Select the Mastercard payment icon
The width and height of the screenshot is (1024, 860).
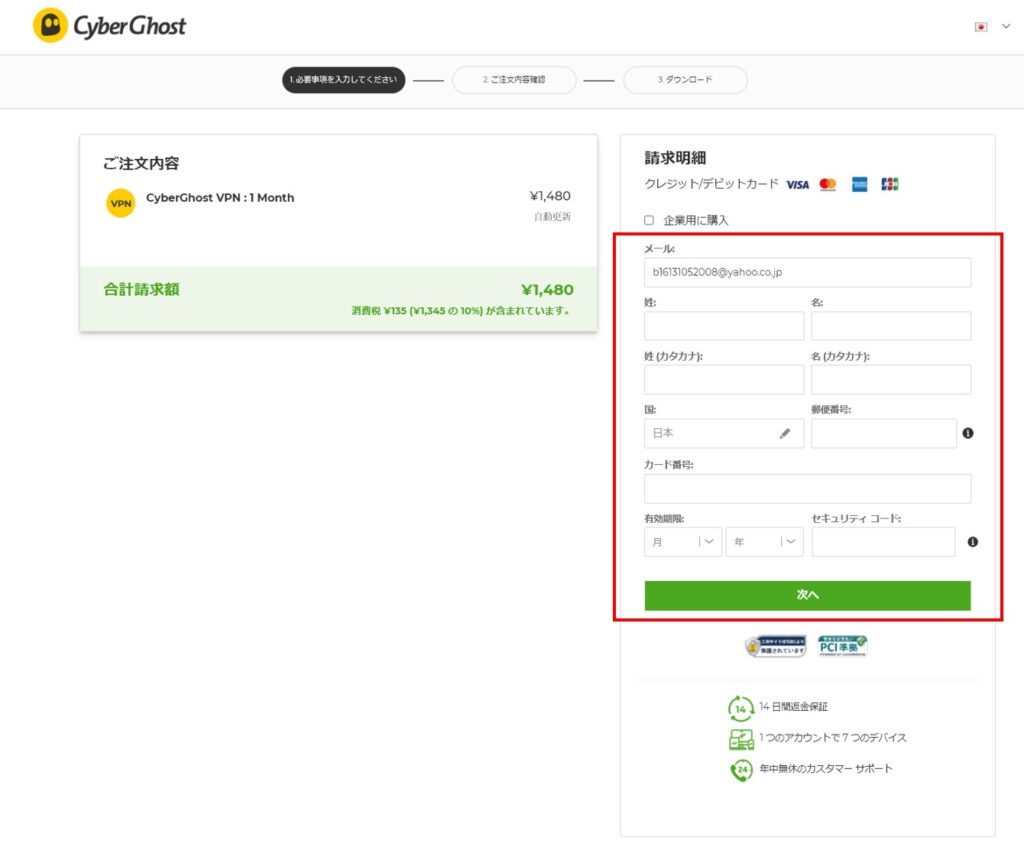click(827, 184)
